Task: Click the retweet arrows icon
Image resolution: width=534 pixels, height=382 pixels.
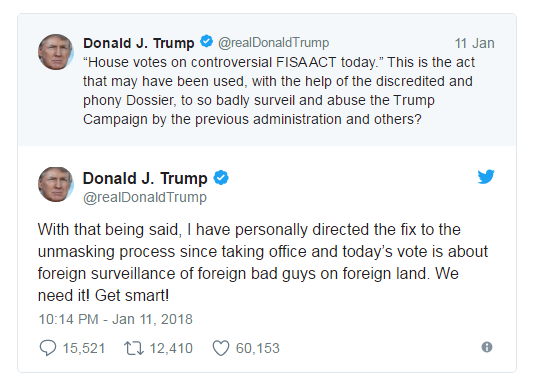Action: pyautogui.click(x=134, y=348)
